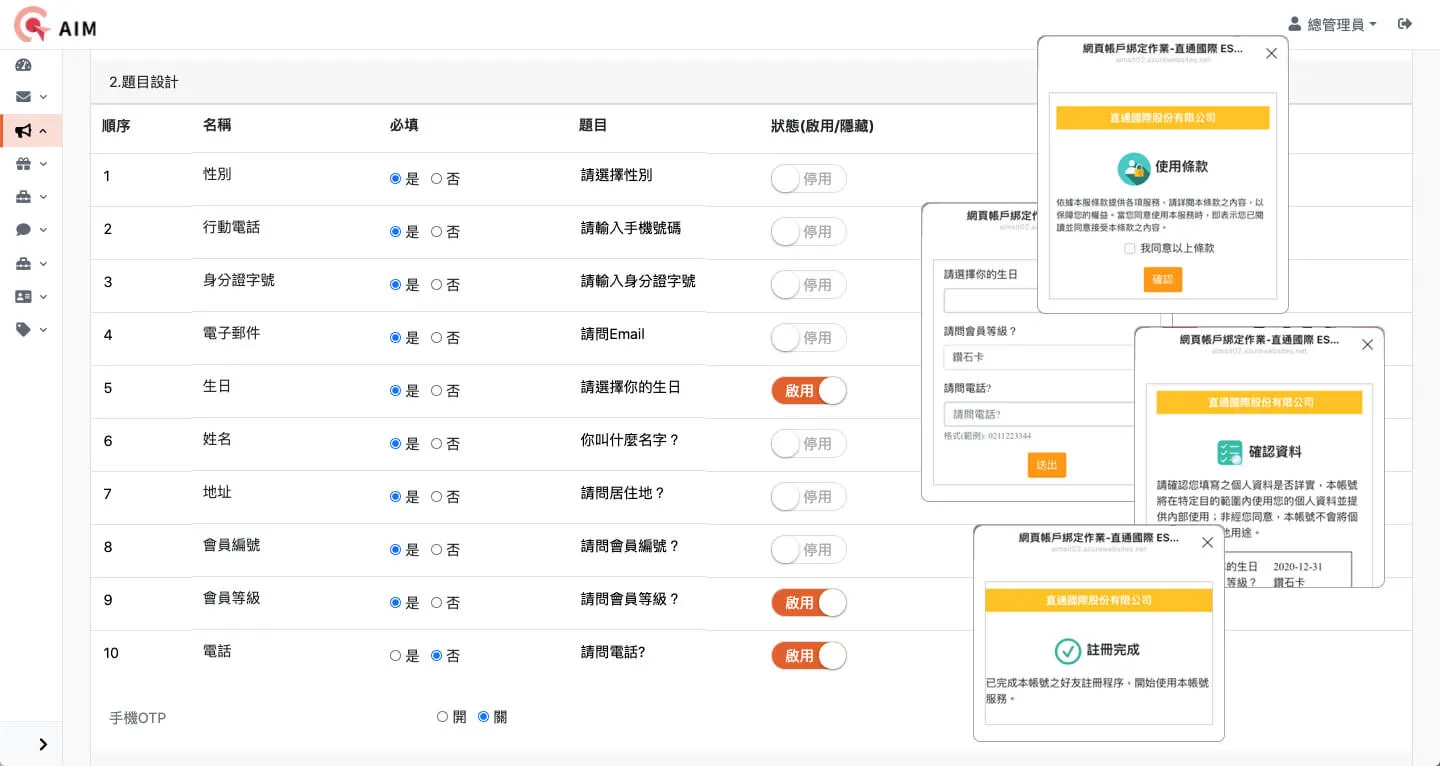Viewport: 1440px width, 766px height.
Task: Expand the chat bubble menu chevron
Action: (x=43, y=230)
